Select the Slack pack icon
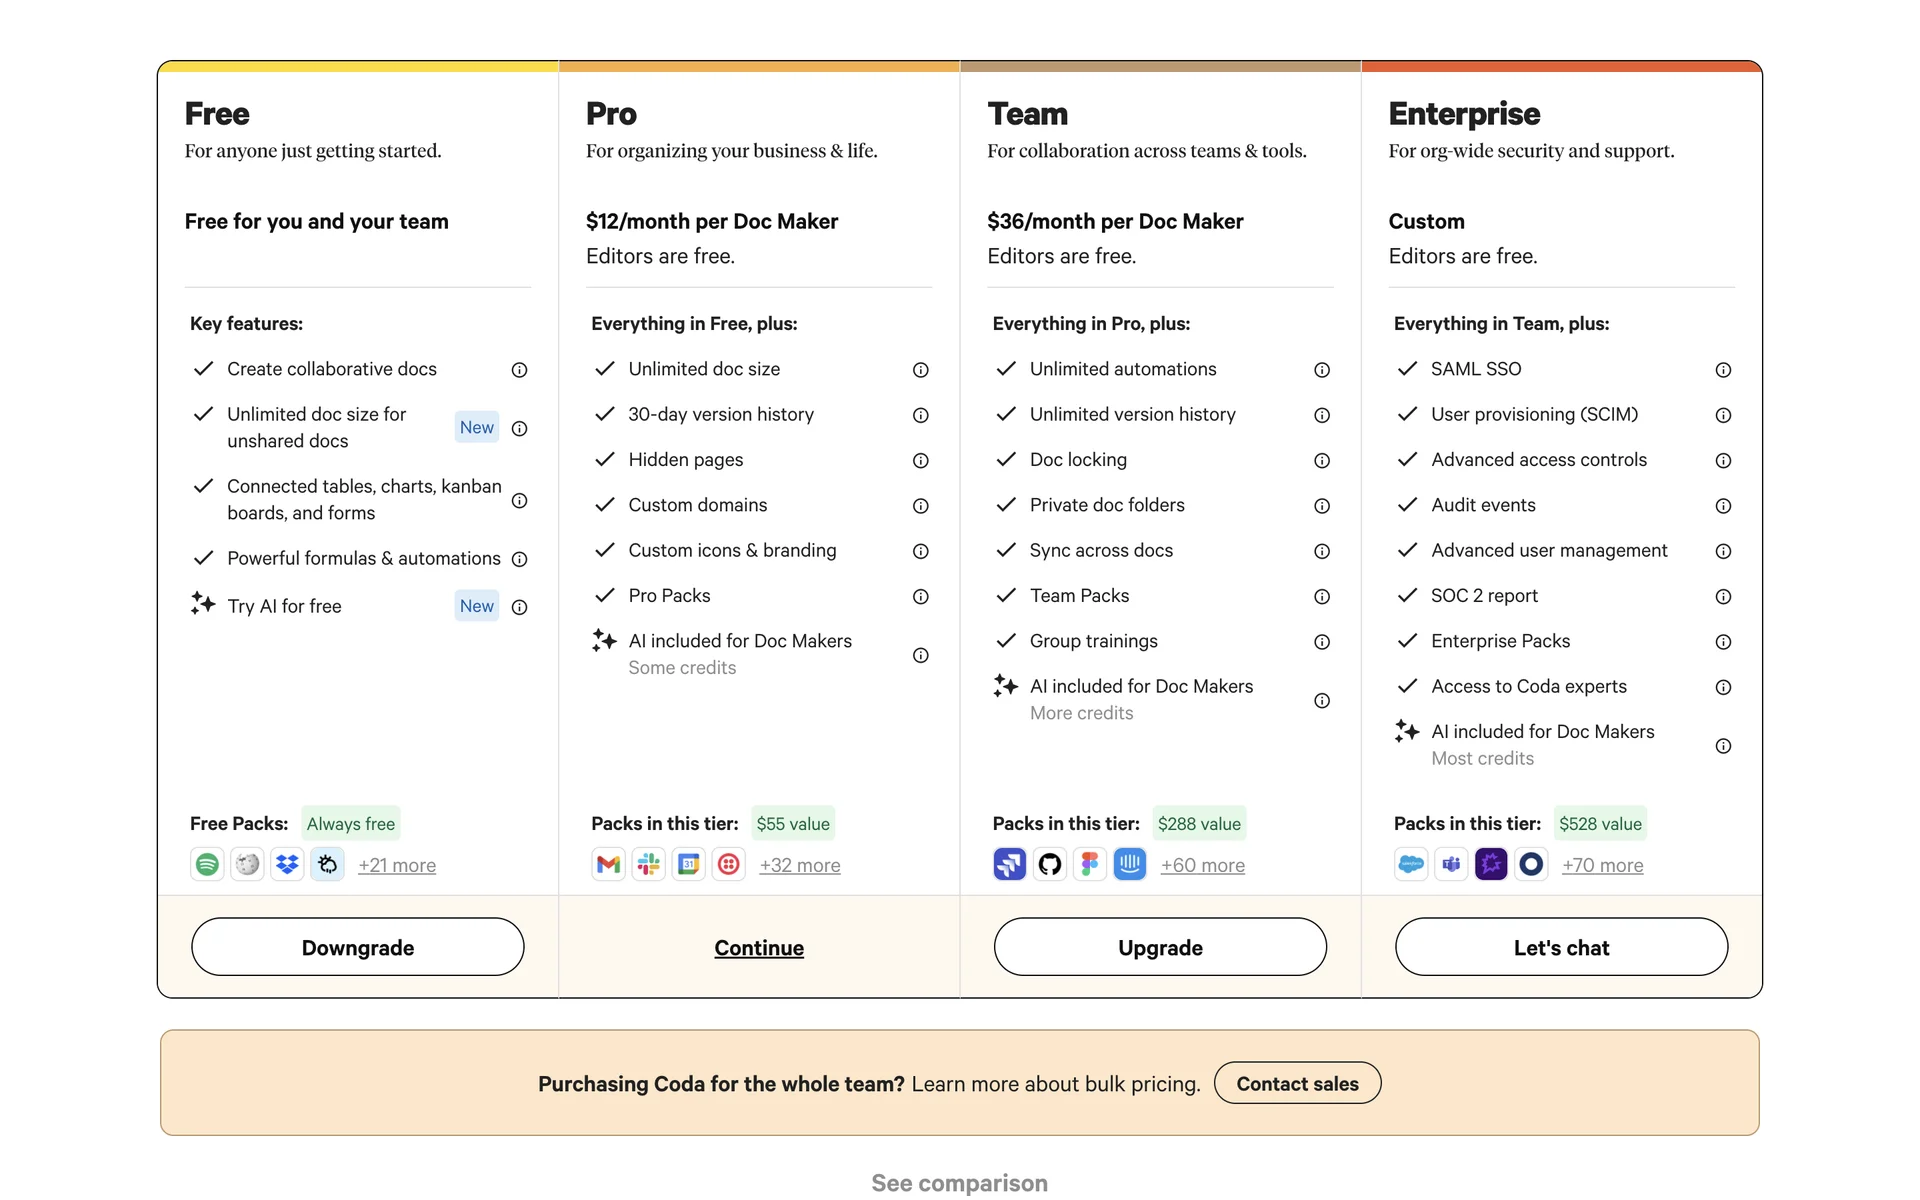Screen dimensions: 1920x1200 pyautogui.click(x=649, y=864)
